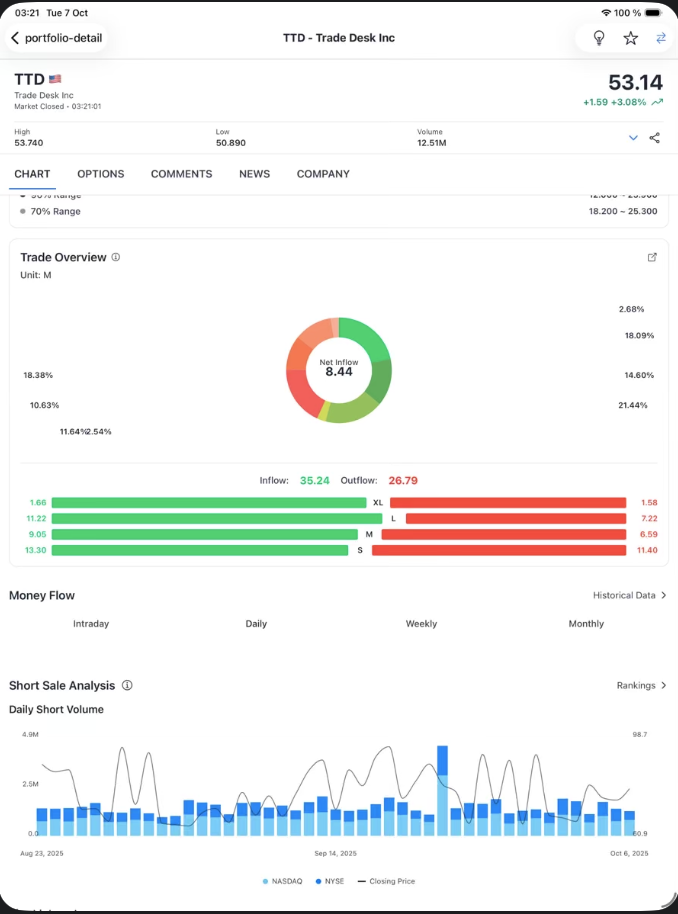Tap the Inflow total 35.24
Viewport: 678px width, 914px height.
pyautogui.click(x=315, y=481)
